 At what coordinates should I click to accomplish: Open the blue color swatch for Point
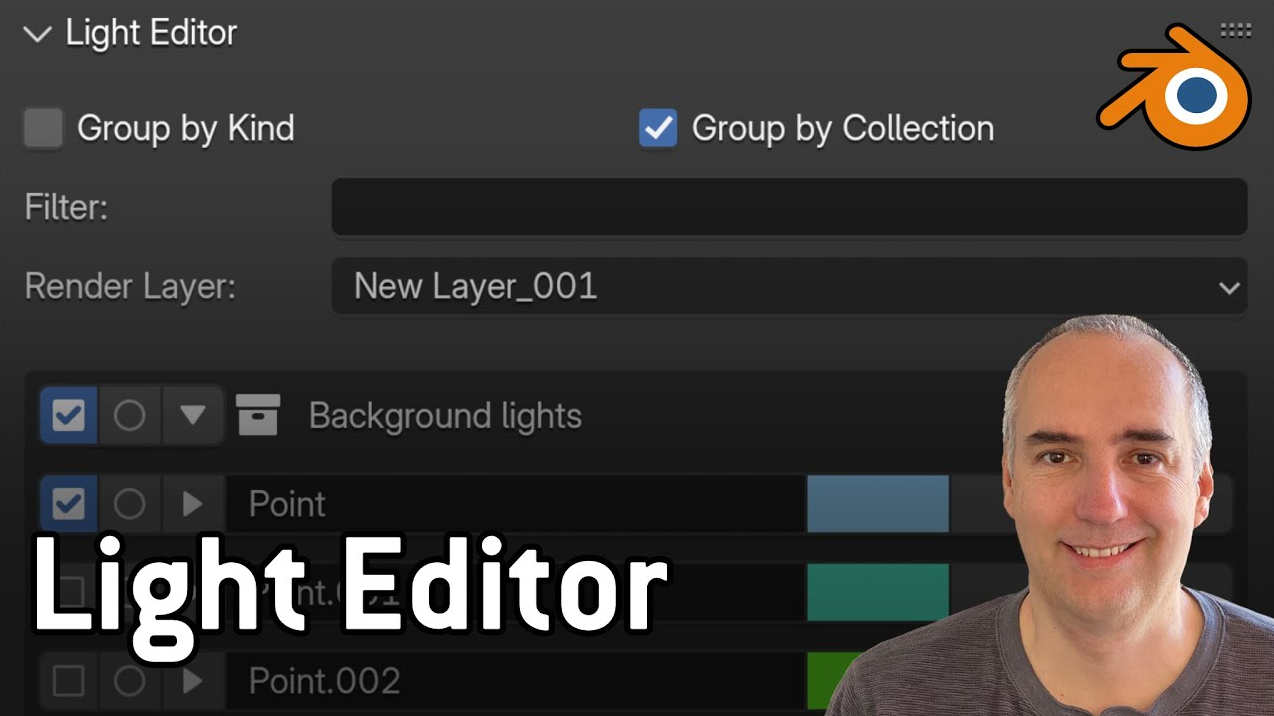point(878,504)
